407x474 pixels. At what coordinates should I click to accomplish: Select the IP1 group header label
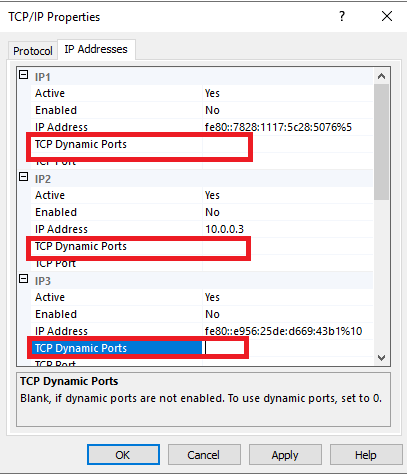tap(43, 77)
